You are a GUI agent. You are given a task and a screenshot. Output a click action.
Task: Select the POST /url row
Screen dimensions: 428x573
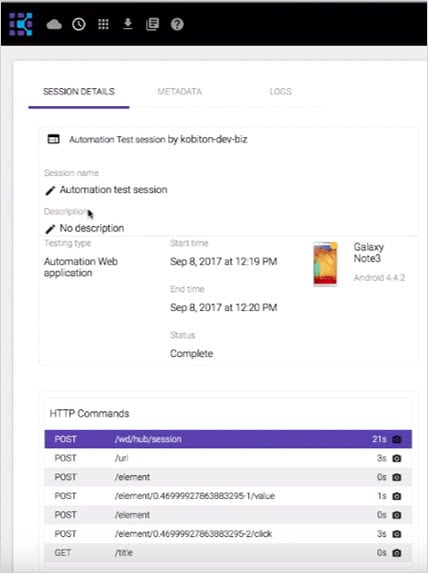pyautogui.click(x=228, y=458)
